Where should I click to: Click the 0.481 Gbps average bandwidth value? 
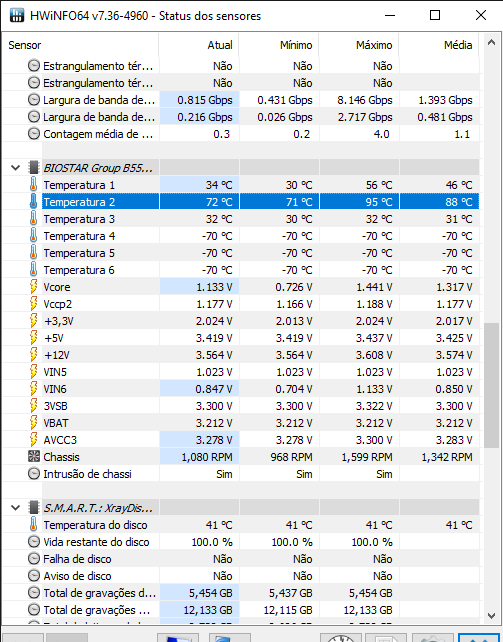point(445,117)
